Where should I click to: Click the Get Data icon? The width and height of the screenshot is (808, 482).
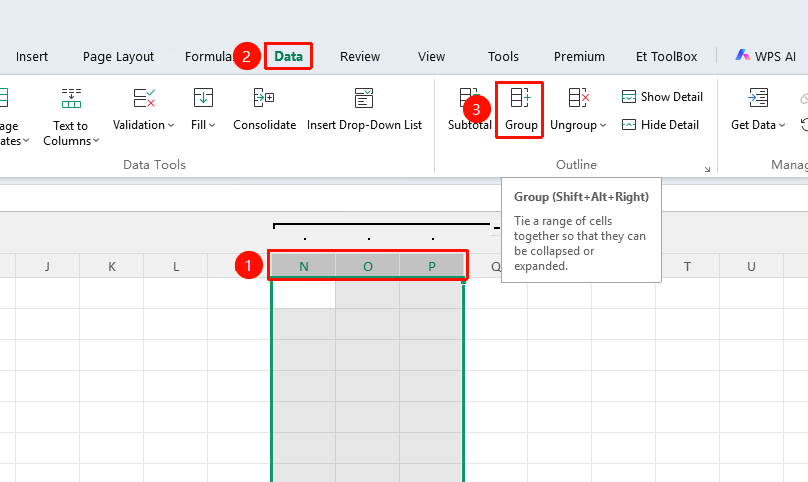pyautogui.click(x=758, y=97)
